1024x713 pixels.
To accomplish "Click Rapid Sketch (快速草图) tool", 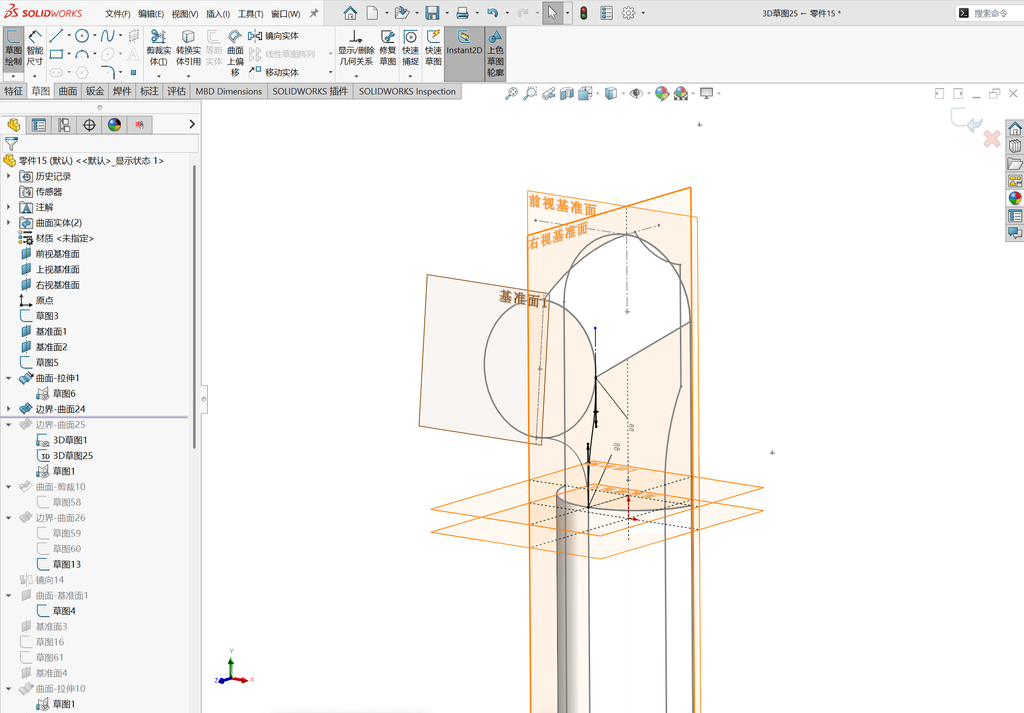I will click(x=434, y=48).
